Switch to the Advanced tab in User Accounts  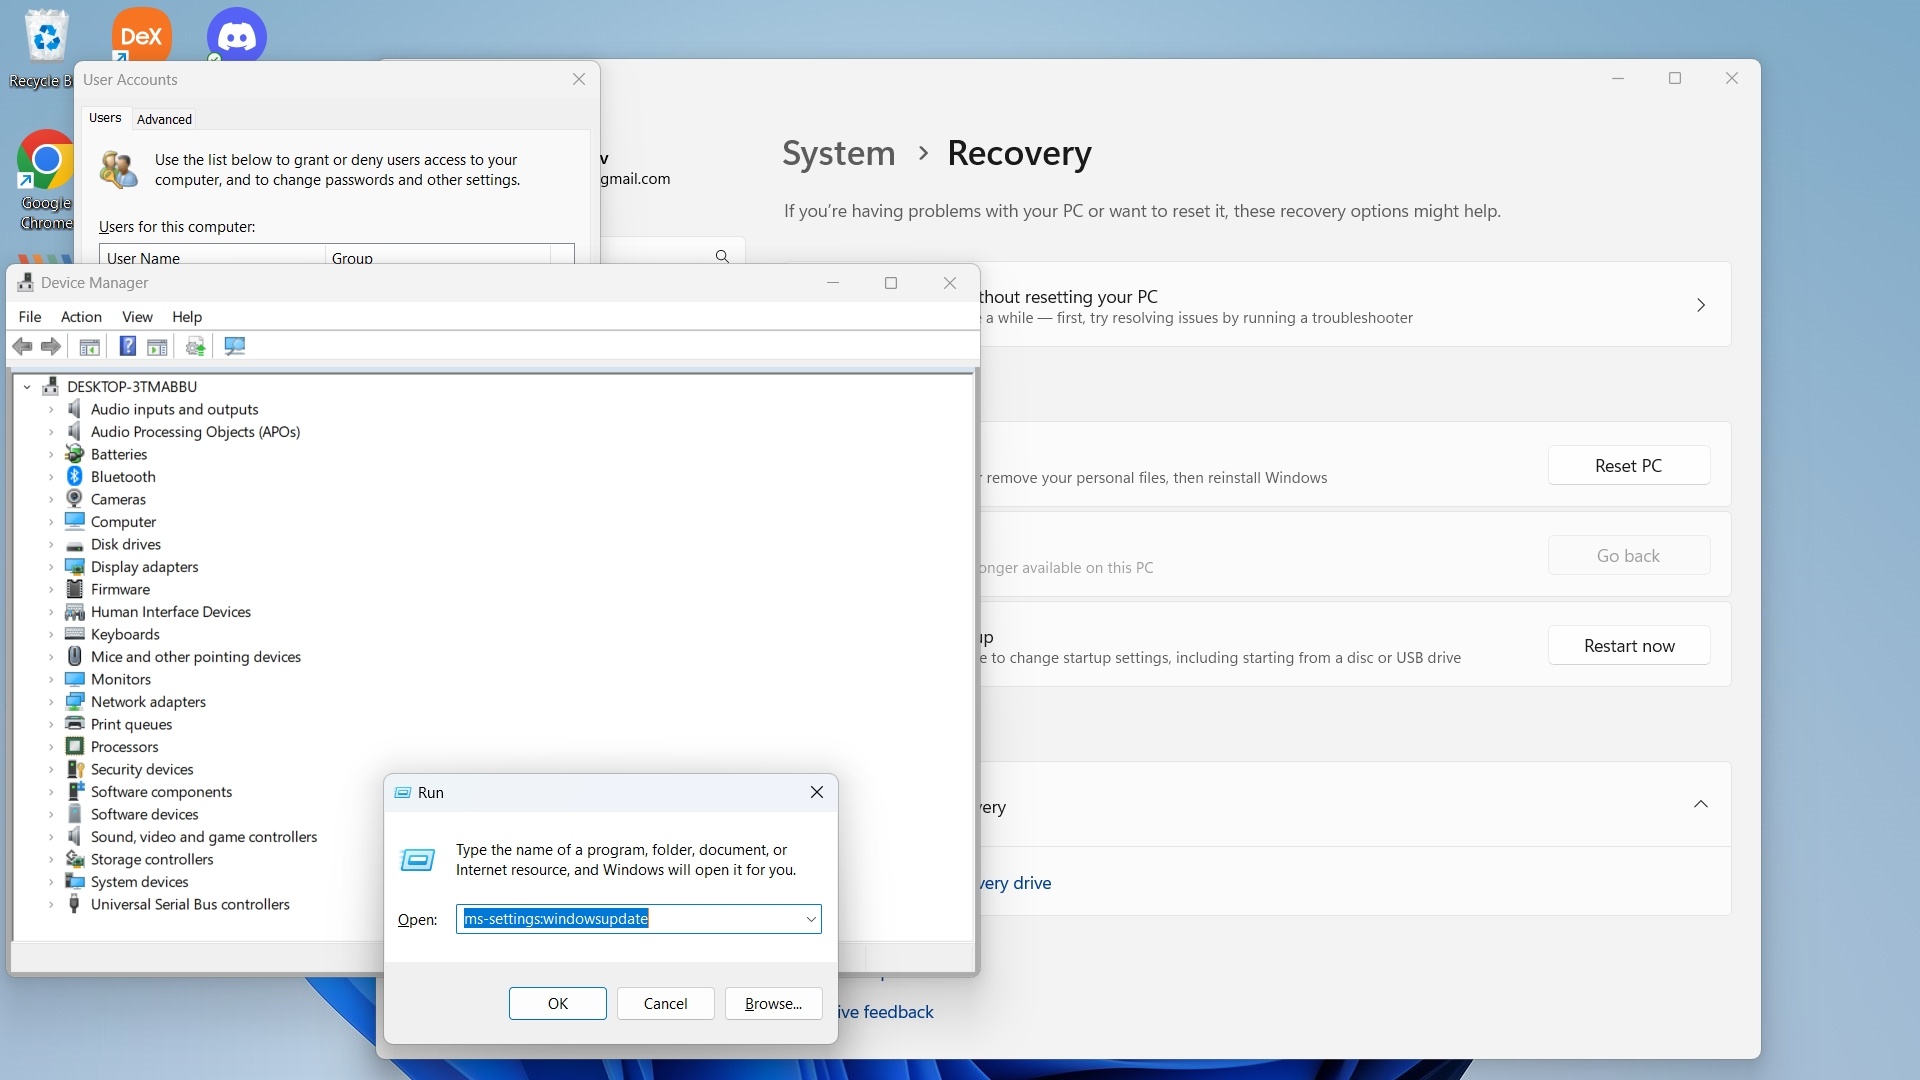point(164,119)
